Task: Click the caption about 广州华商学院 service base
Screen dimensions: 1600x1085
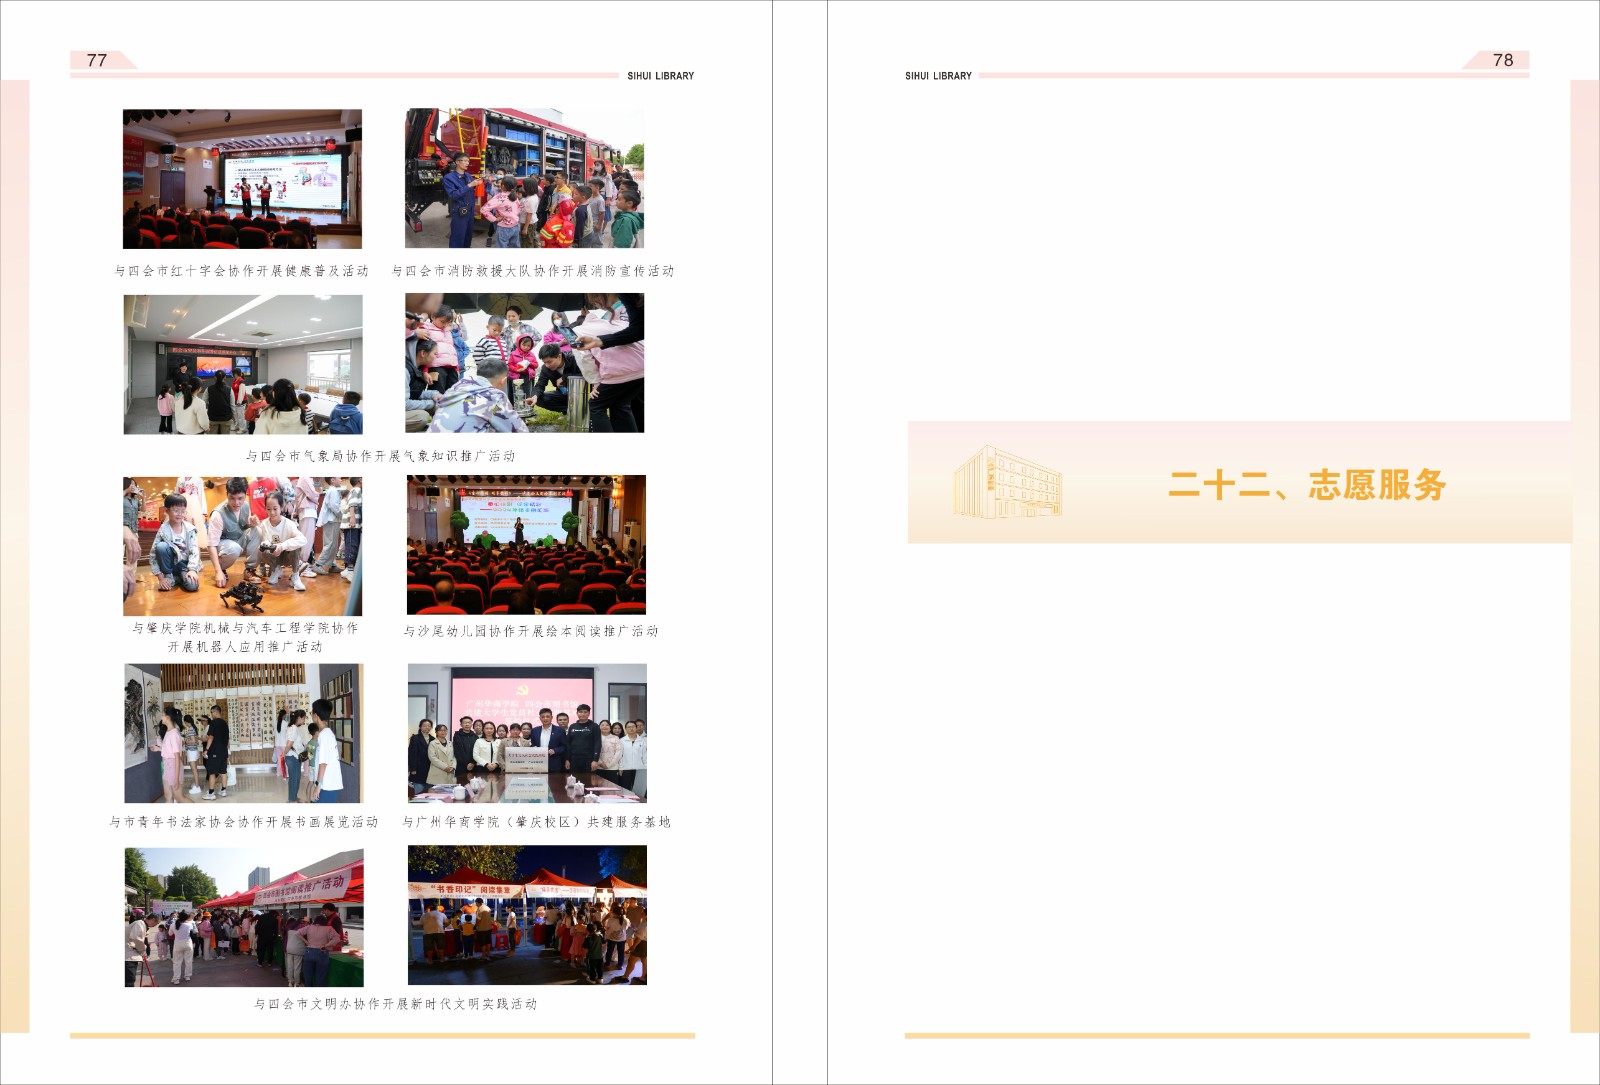Action: (536, 822)
